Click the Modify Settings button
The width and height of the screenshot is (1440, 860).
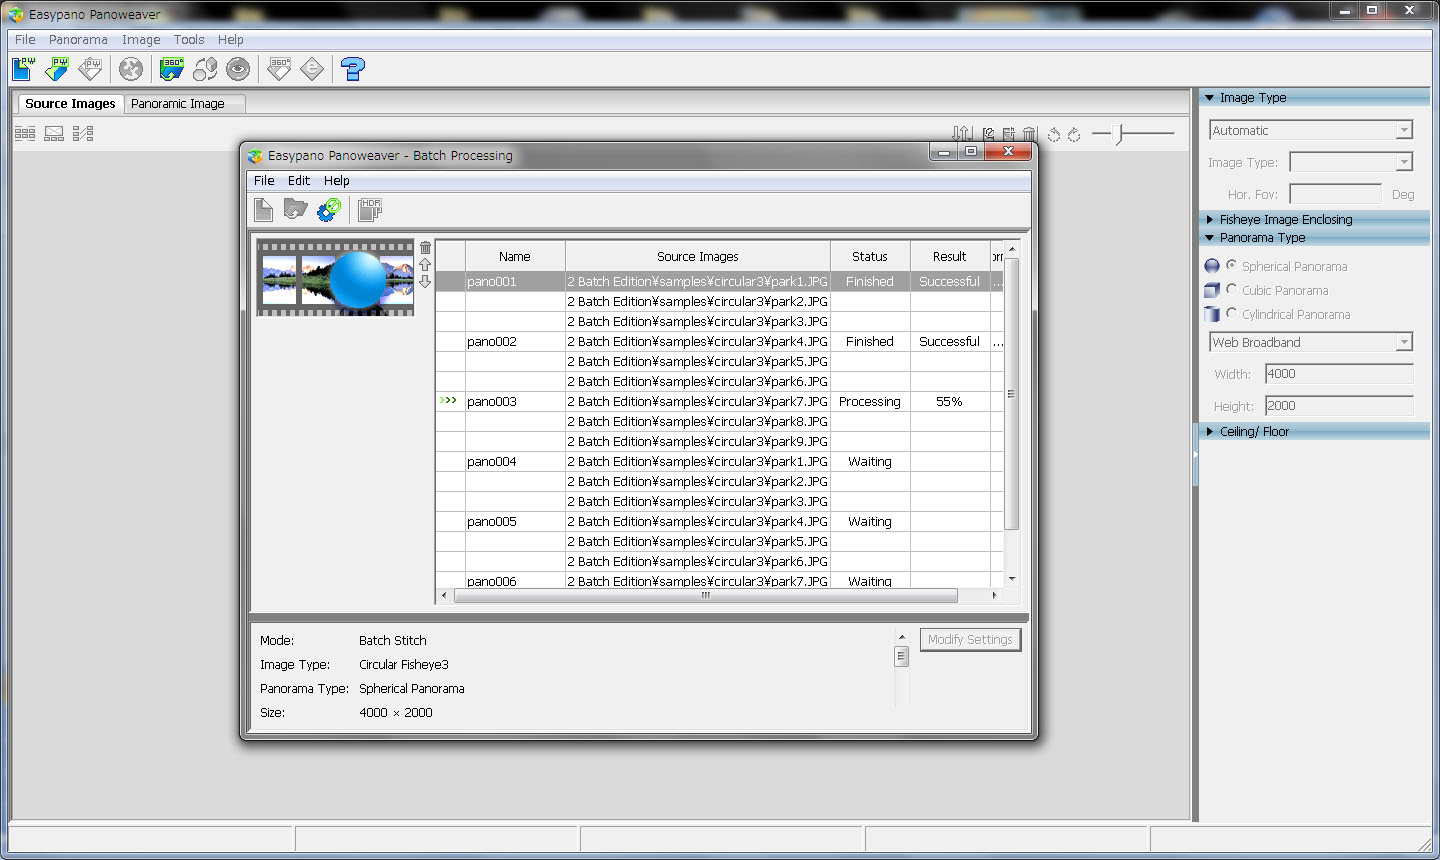click(x=970, y=639)
